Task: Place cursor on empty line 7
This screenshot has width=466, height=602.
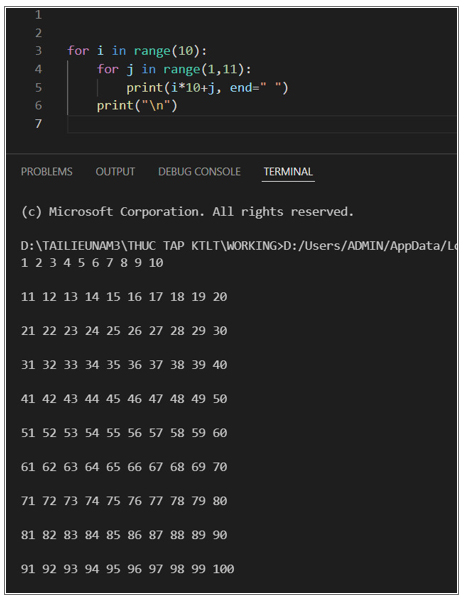Action: click(x=261, y=124)
